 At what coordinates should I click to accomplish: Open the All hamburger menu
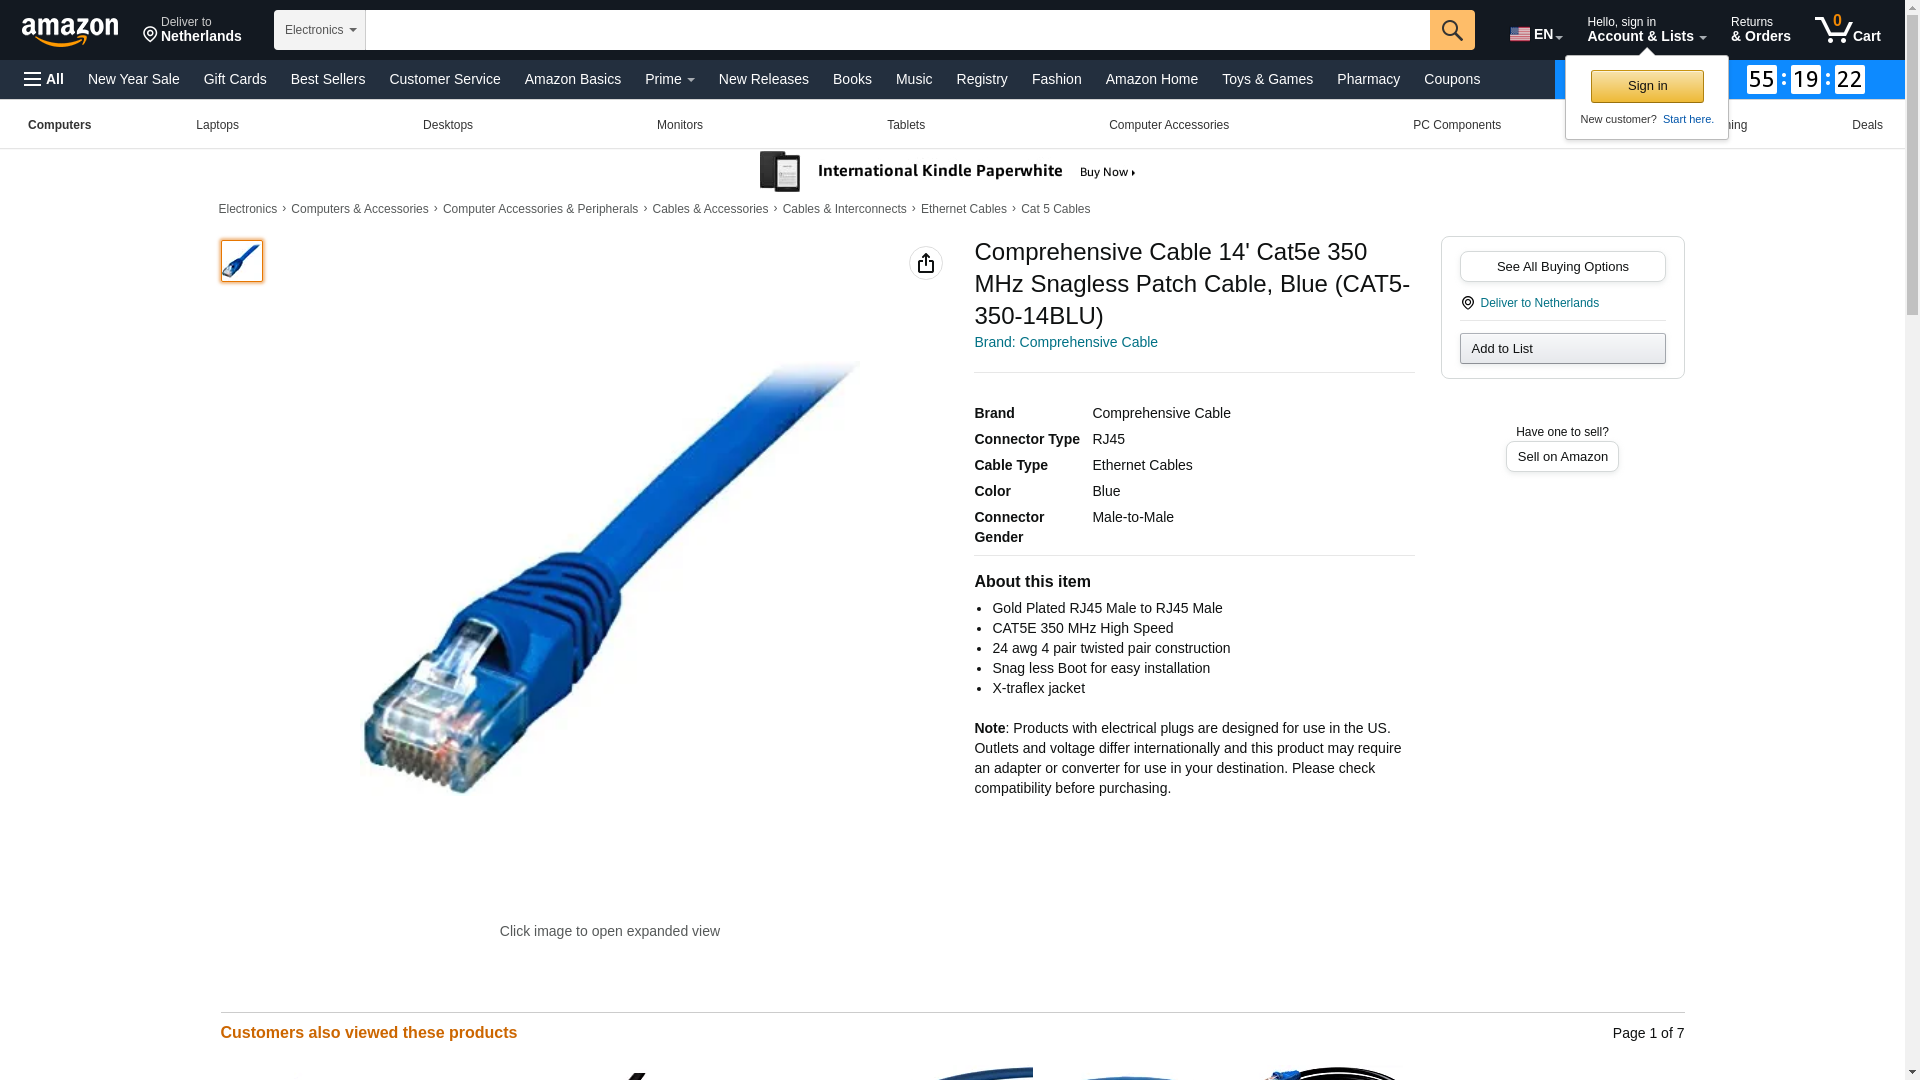tap(44, 79)
